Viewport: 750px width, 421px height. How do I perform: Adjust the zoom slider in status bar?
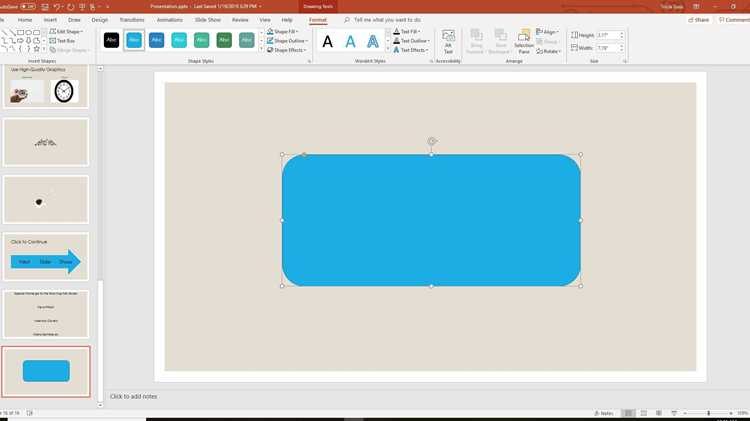(x=708, y=413)
